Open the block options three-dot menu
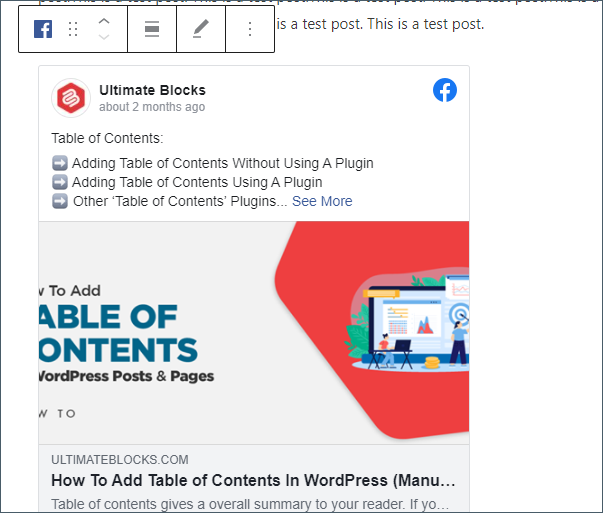The image size is (603, 513). click(x=250, y=29)
